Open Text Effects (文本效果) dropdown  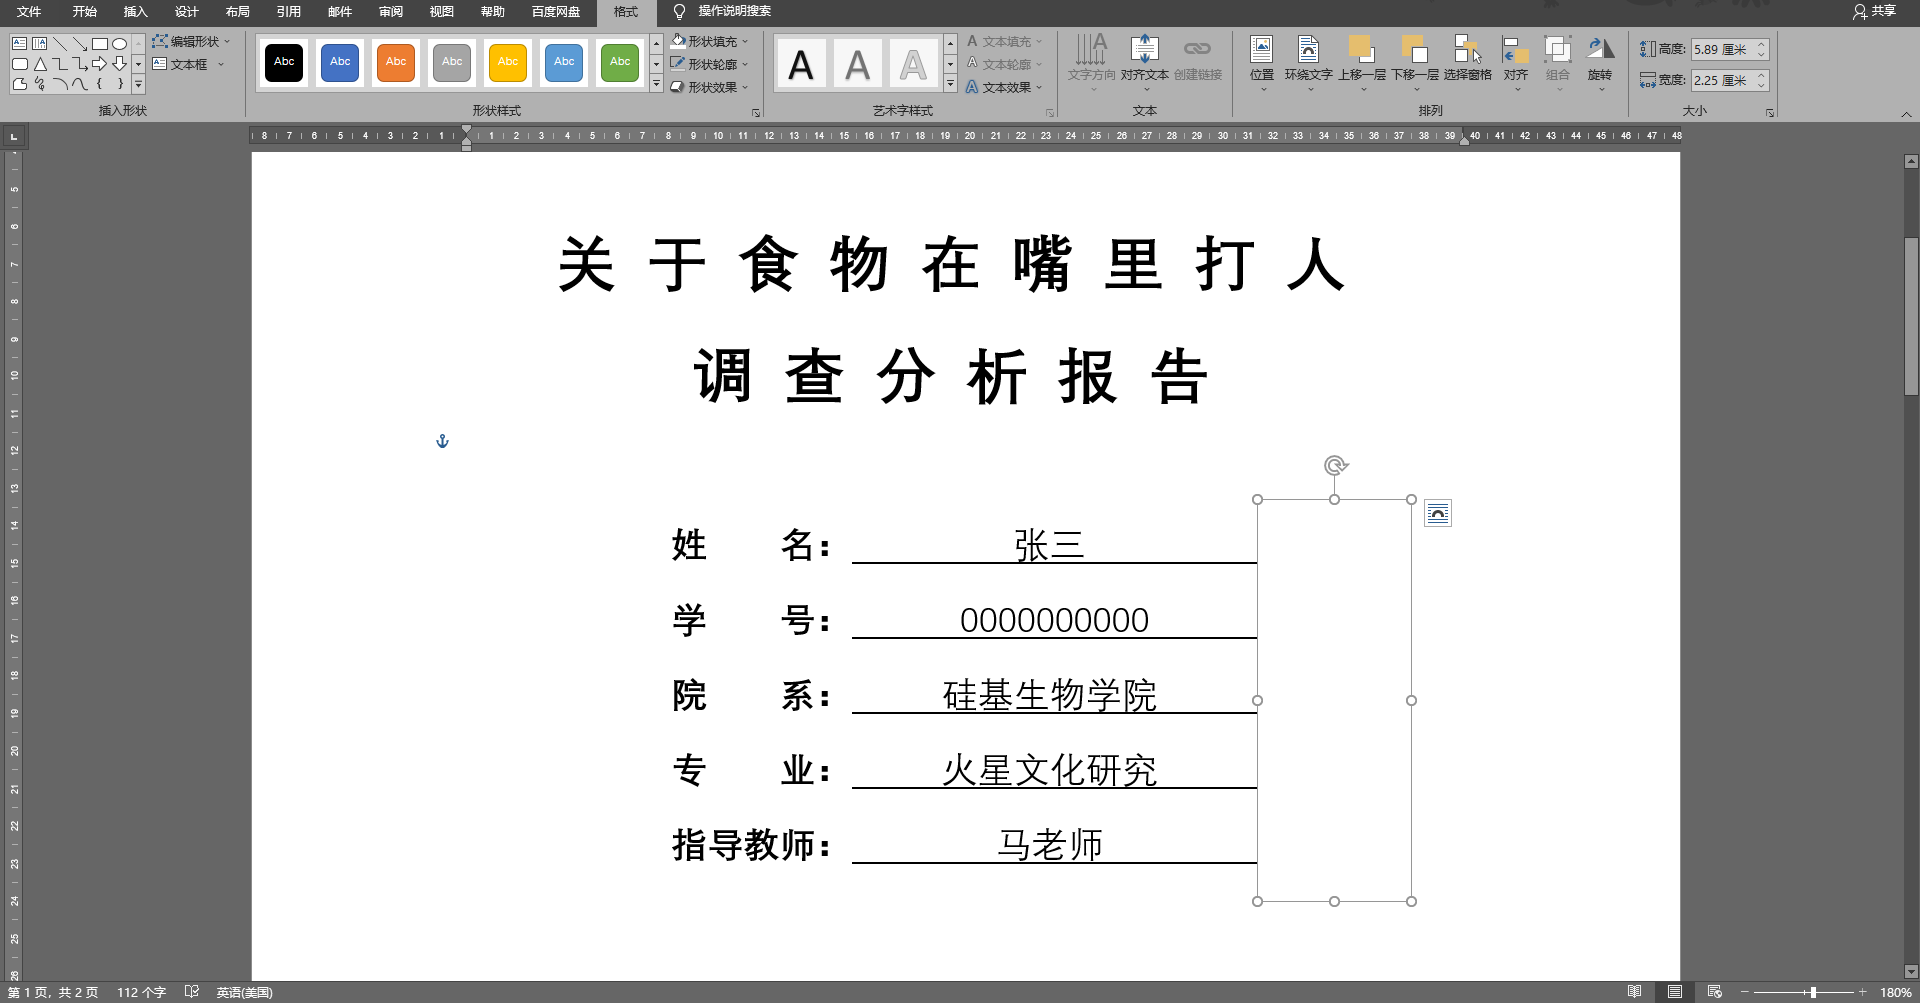pos(1004,87)
